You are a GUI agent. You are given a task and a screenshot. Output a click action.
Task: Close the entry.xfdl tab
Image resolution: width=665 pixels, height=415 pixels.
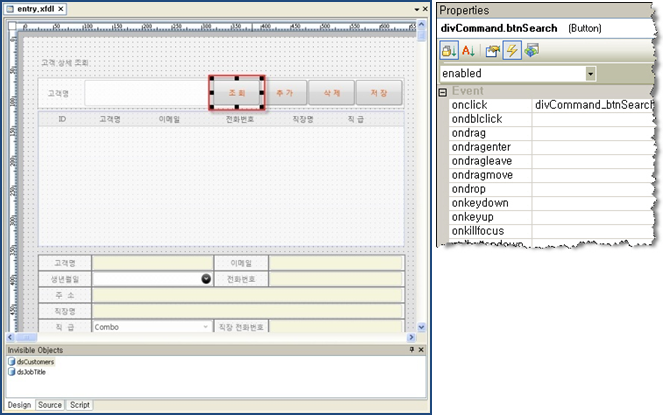pyautogui.click(x=60, y=9)
